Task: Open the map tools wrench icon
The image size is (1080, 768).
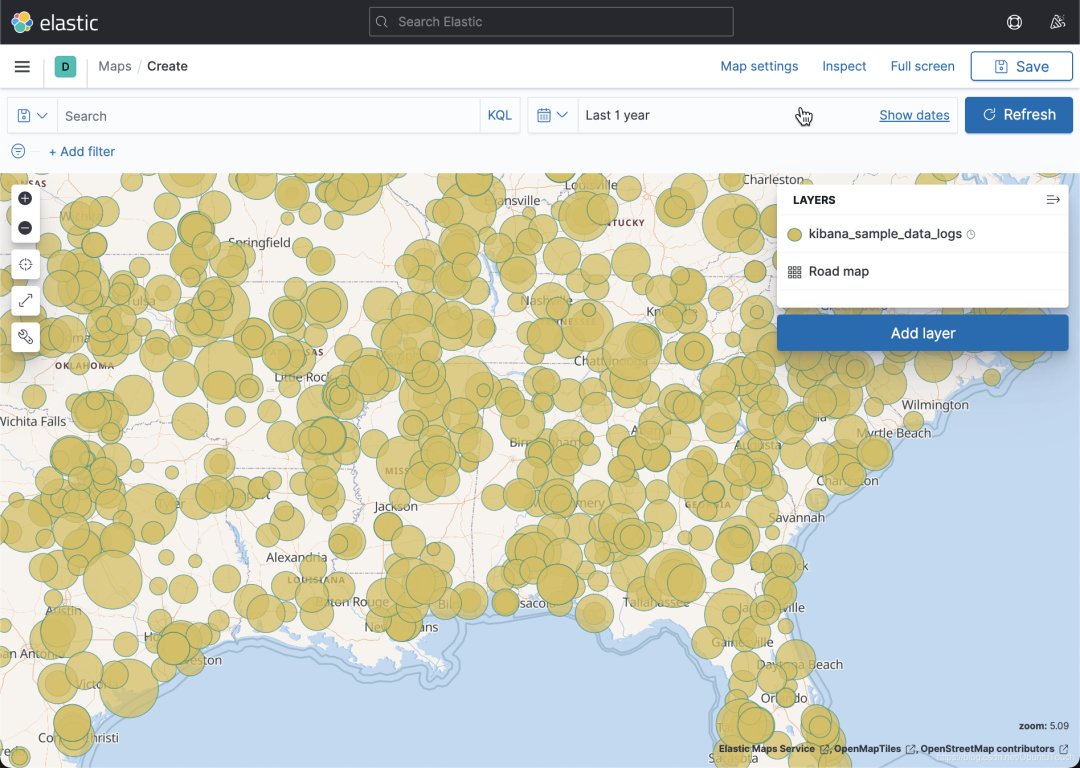Action: [x=25, y=337]
